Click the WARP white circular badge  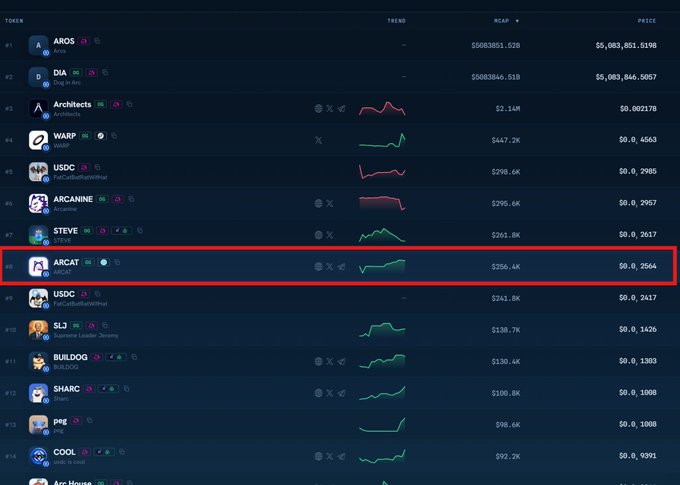tap(100, 136)
